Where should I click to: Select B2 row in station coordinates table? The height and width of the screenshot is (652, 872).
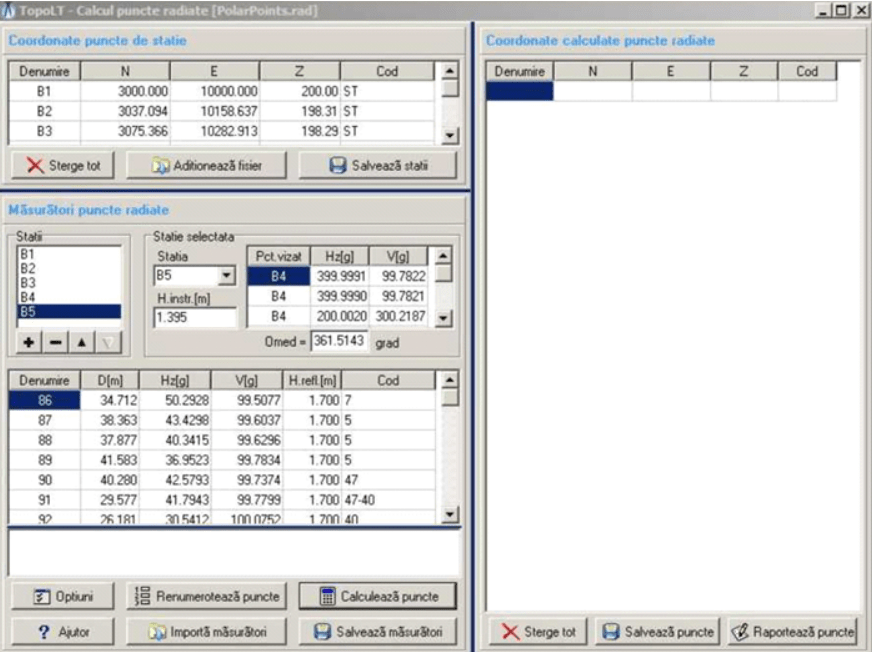(x=221, y=111)
